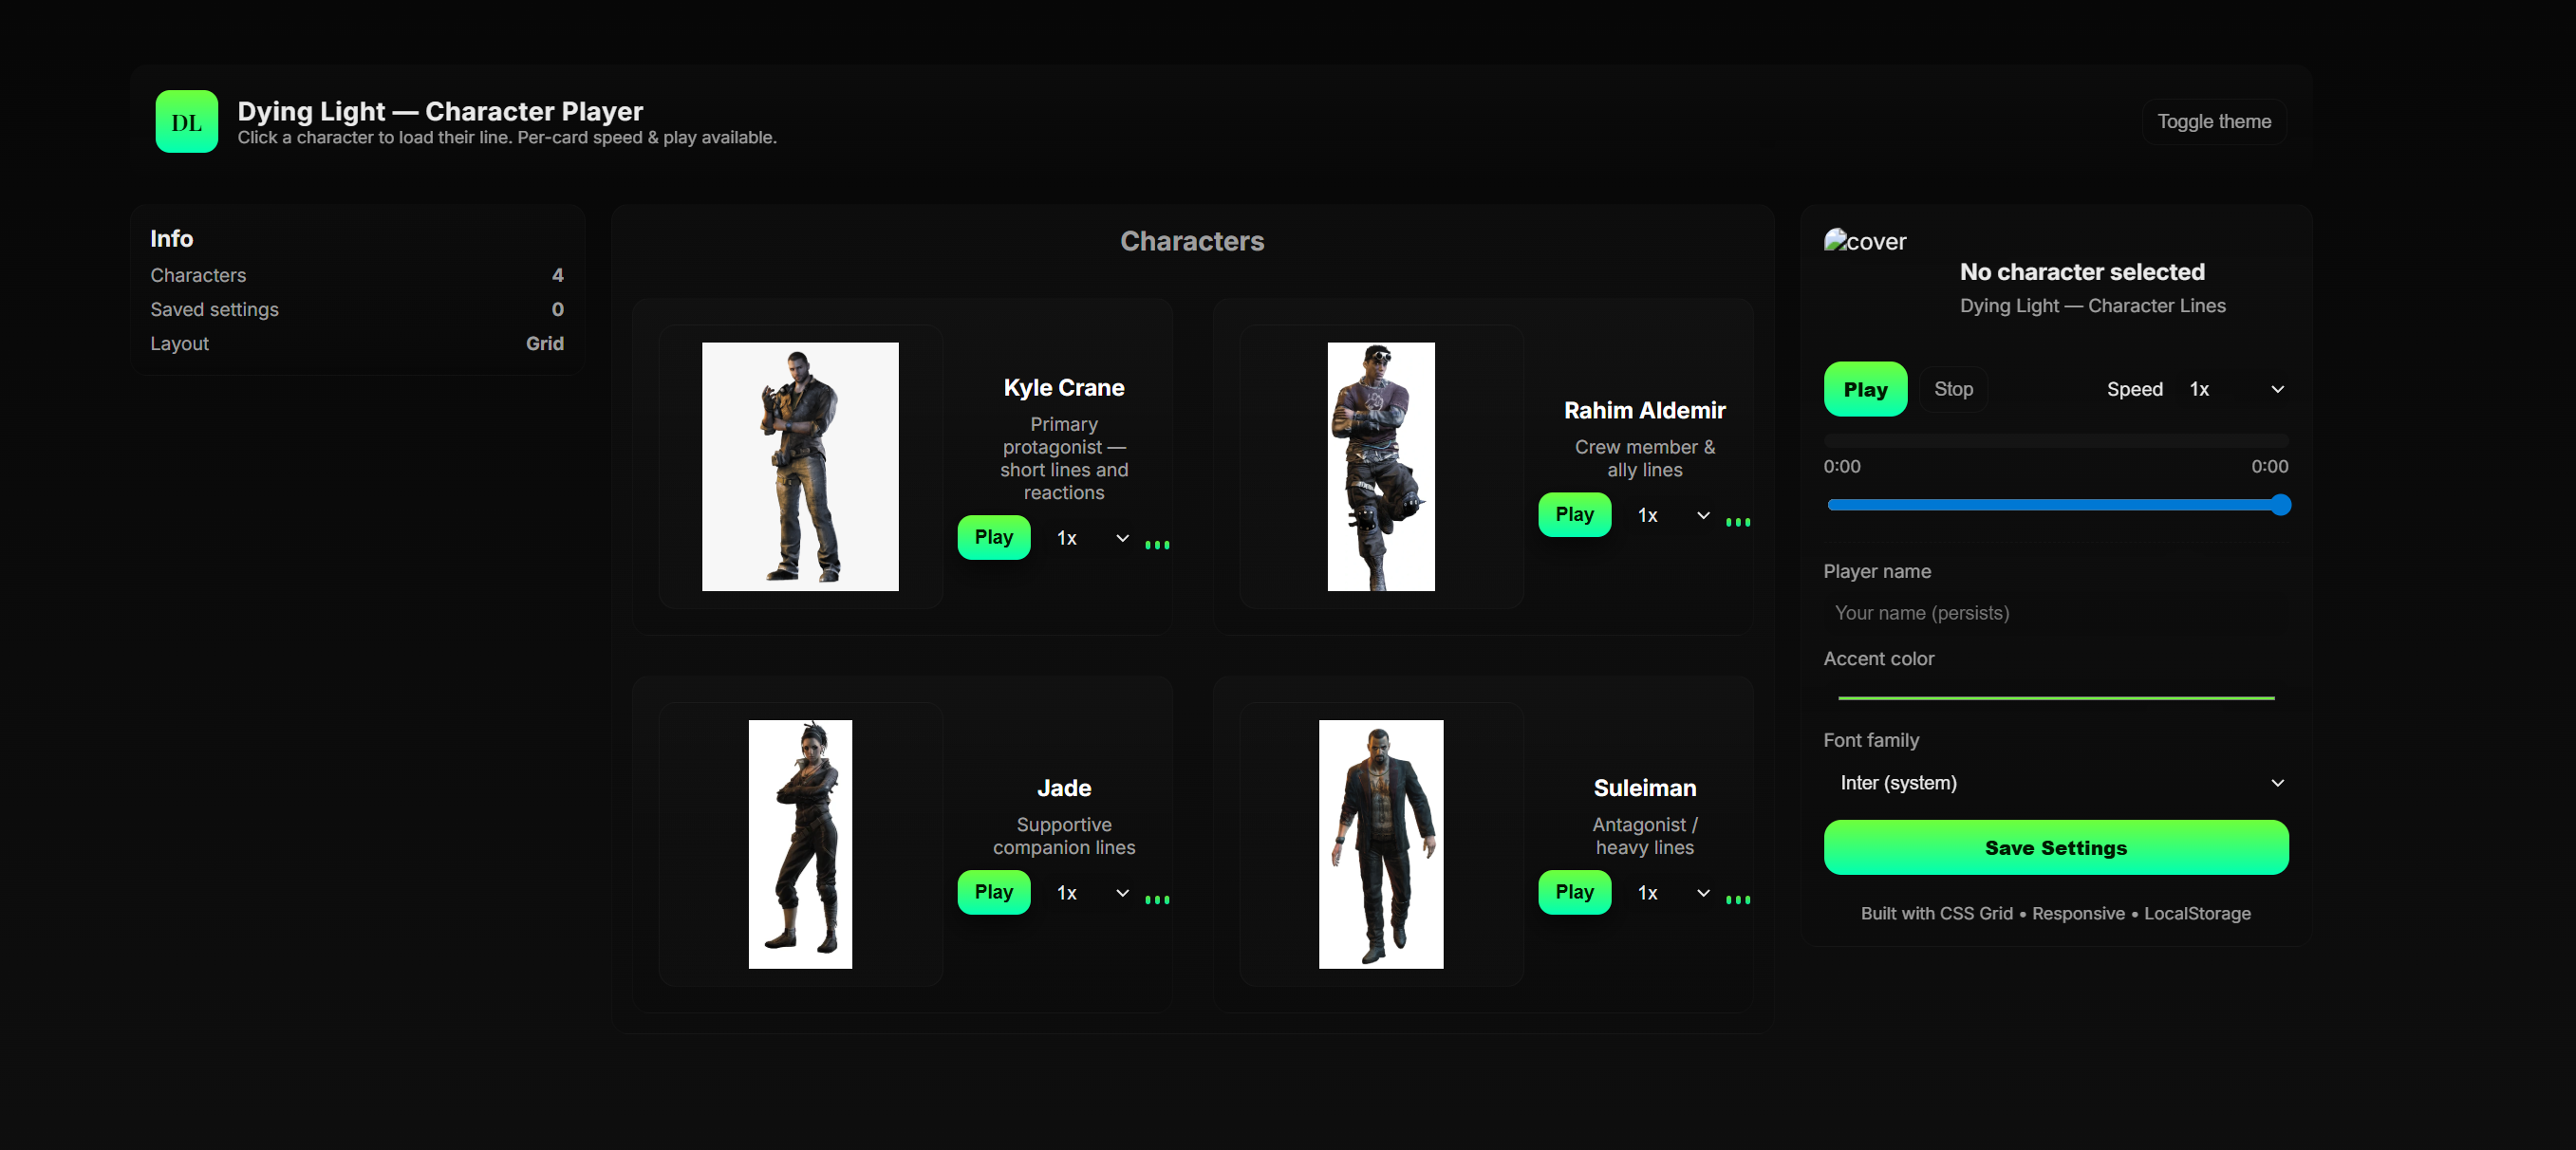Screen dimensions: 2576x1150
Task: Click 'Antagonist / heavy lines' description
Action: 1645,836
